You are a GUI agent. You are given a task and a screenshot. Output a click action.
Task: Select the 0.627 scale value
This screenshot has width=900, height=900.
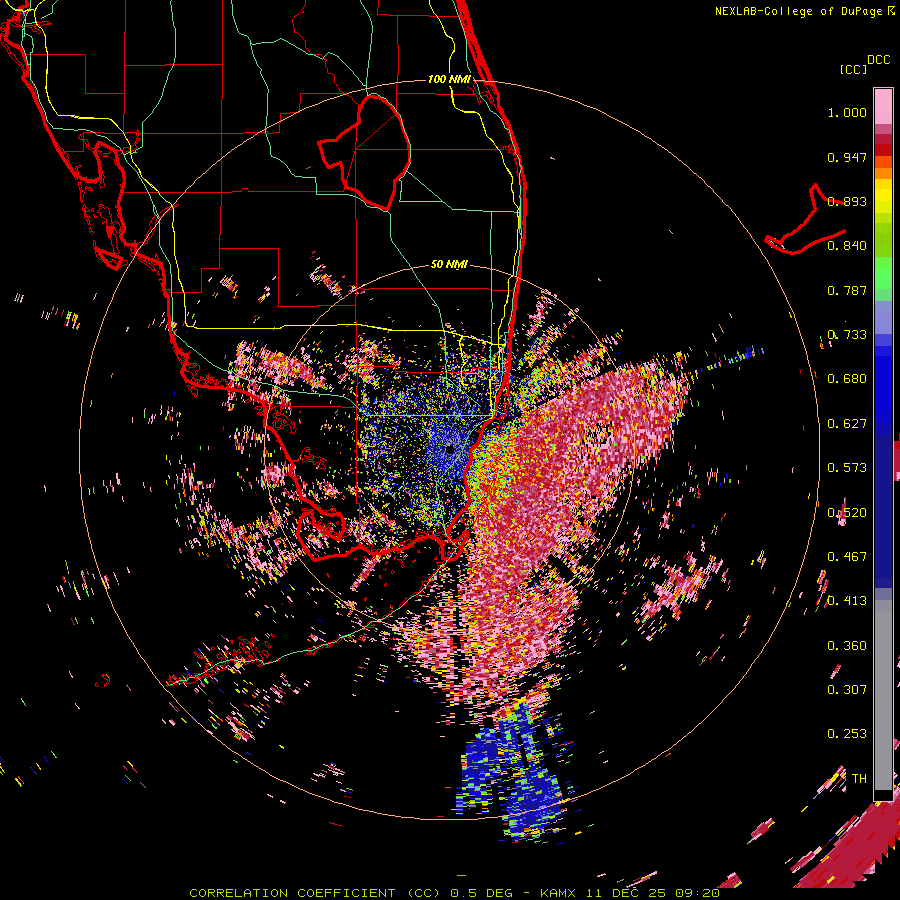point(847,424)
